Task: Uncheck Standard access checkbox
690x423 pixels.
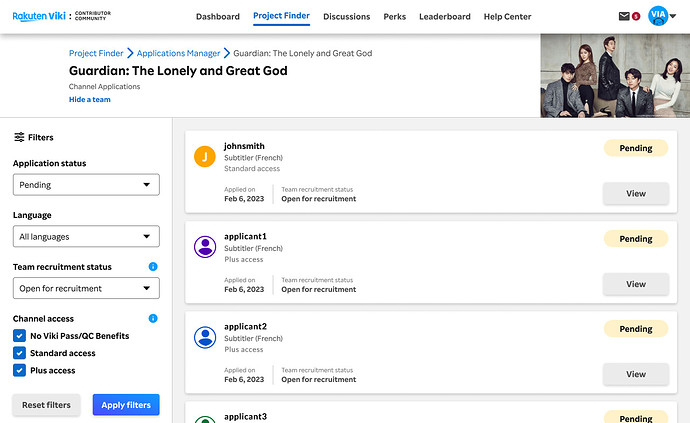Action: 19,353
